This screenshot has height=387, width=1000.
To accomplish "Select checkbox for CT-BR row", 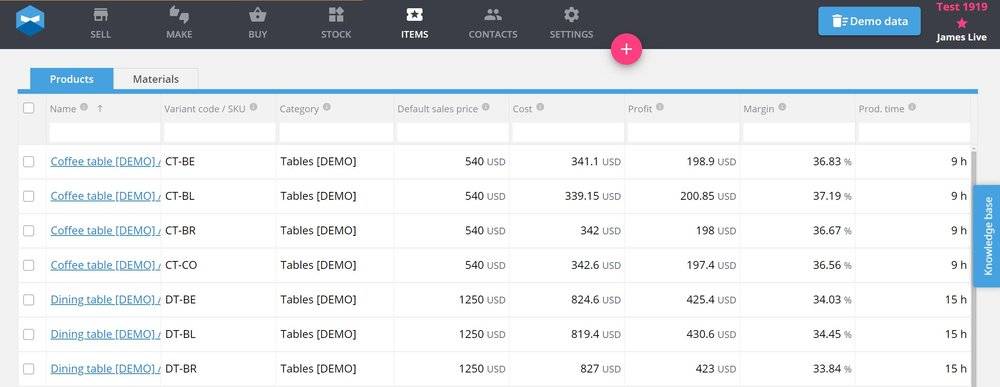I will [29, 231].
